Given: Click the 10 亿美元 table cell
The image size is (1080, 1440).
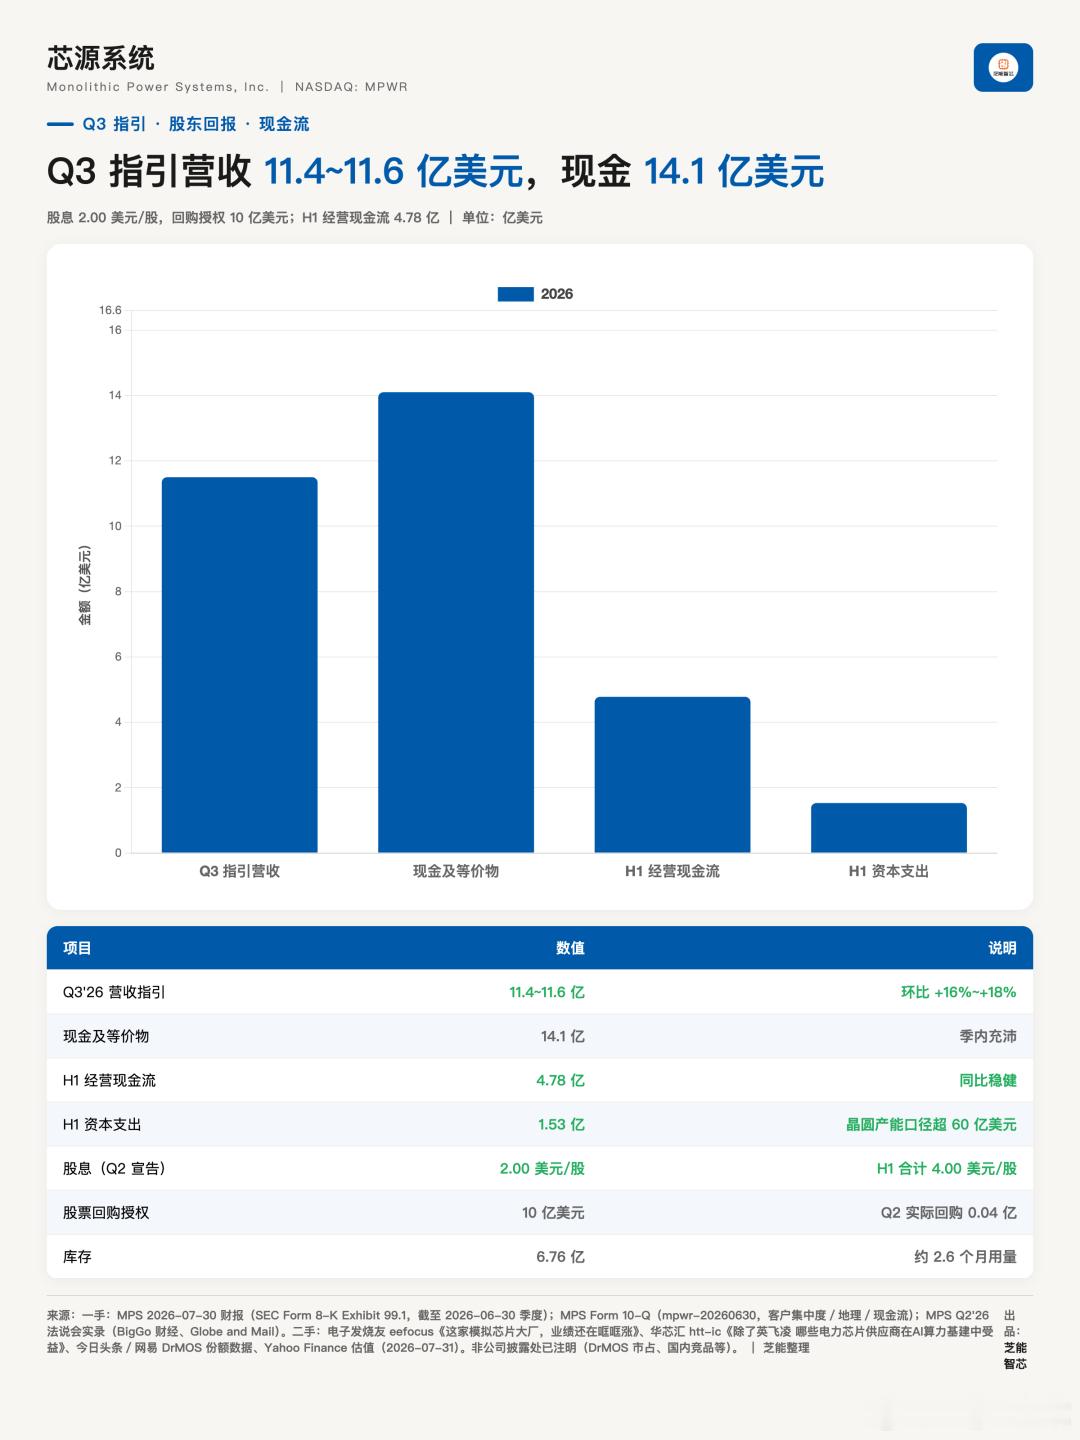Looking at the screenshot, I should coord(553,1212).
